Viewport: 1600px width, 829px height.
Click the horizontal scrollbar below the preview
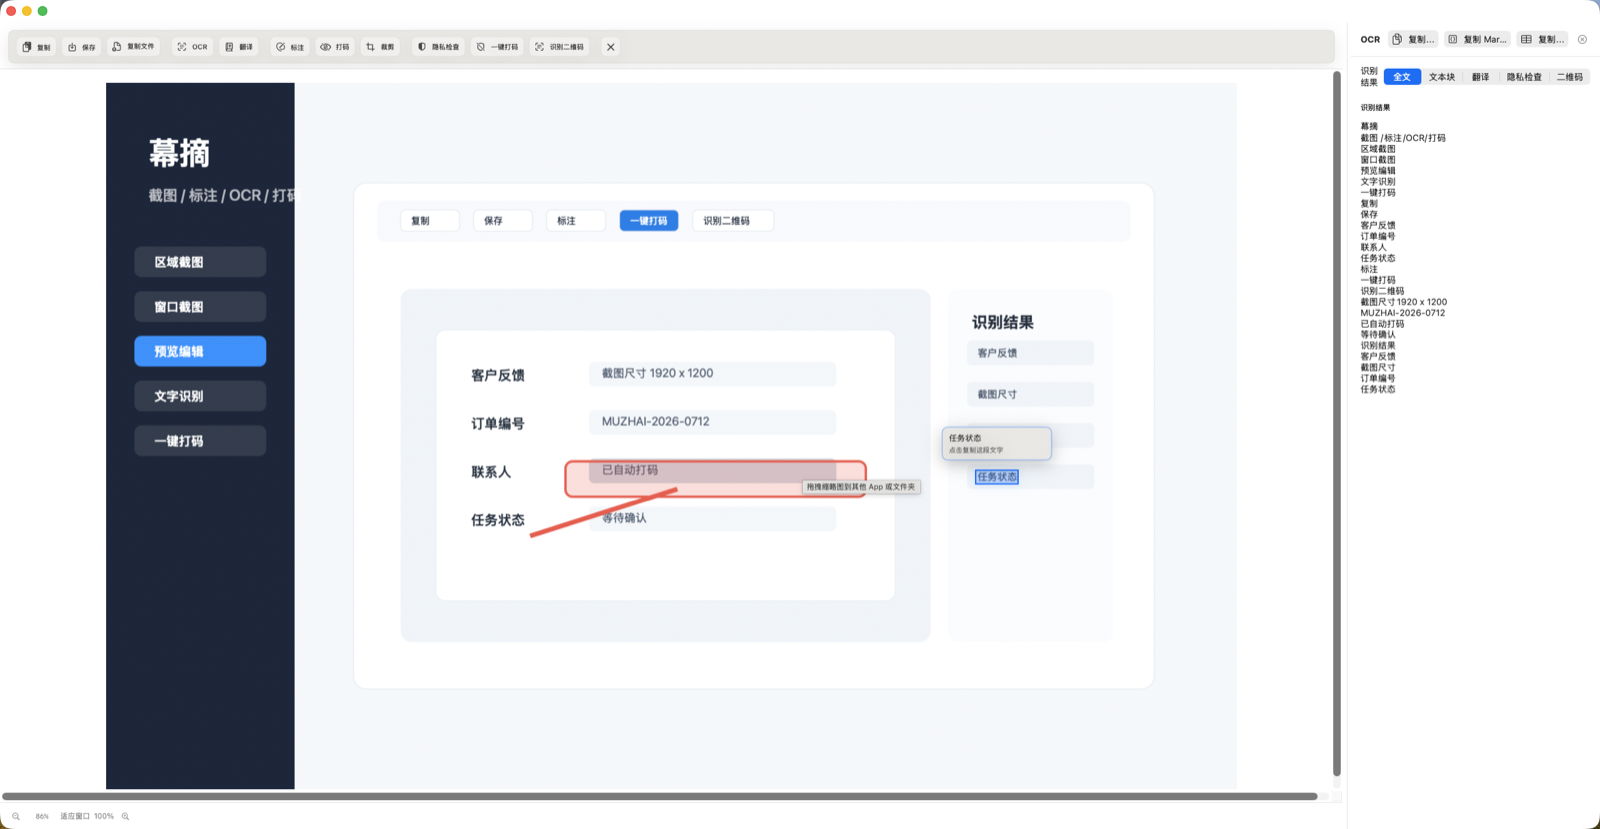[x=660, y=797]
